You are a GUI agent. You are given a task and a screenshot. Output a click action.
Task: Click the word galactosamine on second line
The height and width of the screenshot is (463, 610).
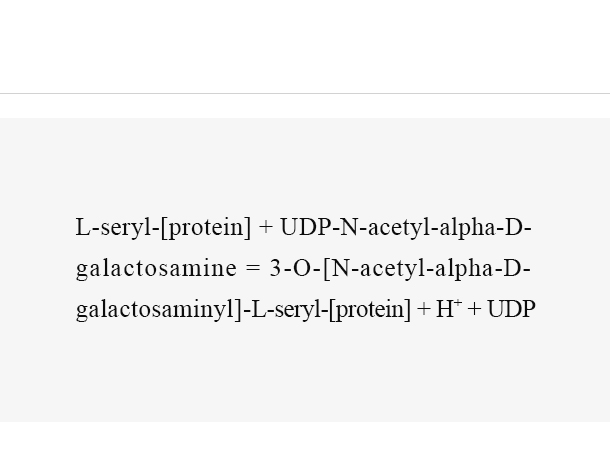156,268
